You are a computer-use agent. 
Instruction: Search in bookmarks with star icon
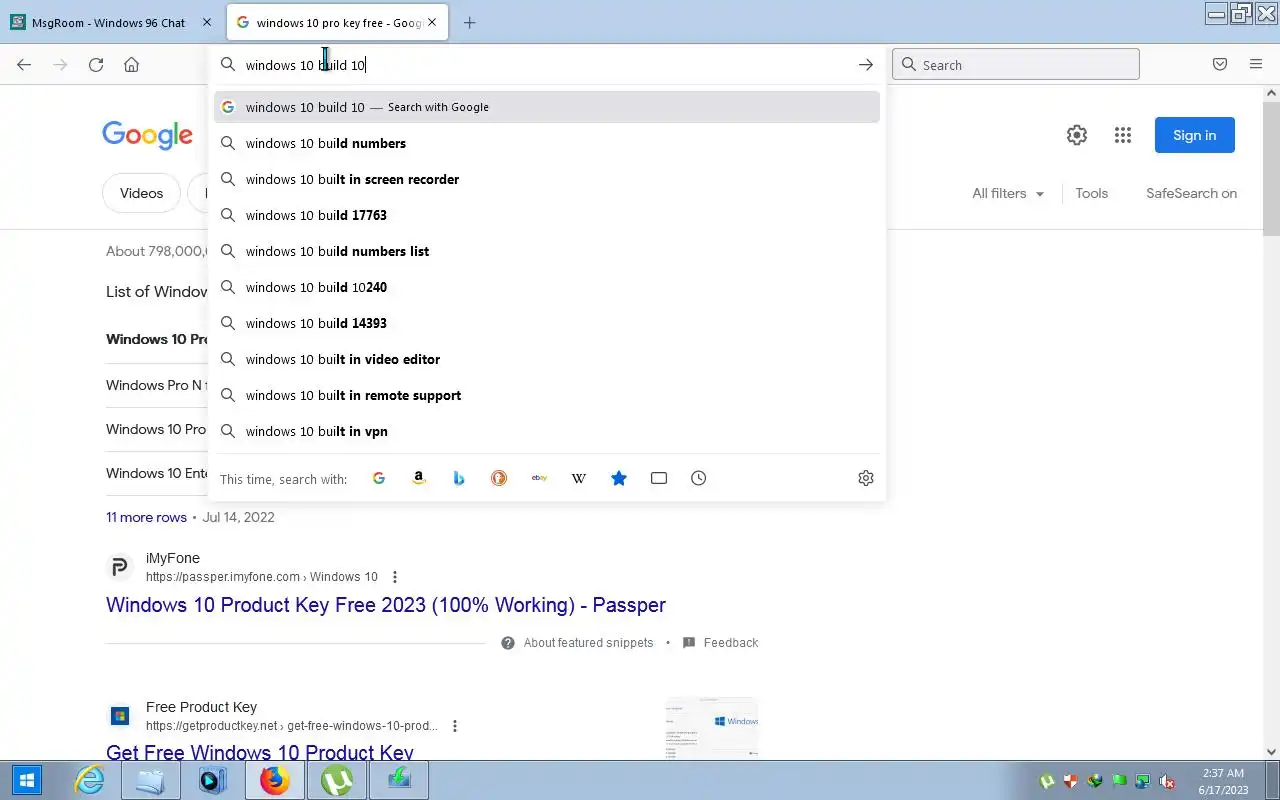point(619,478)
